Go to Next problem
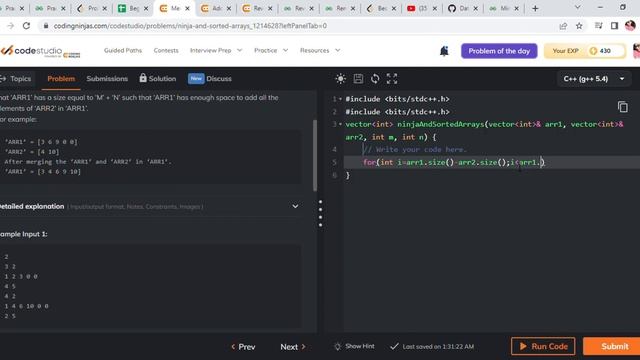The width and height of the screenshot is (640, 360). coord(293,347)
